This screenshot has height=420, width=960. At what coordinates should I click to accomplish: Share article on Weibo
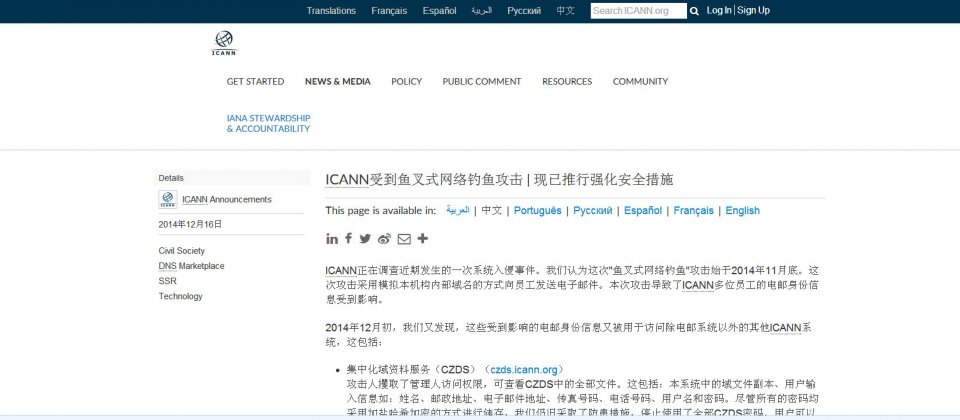pos(384,239)
